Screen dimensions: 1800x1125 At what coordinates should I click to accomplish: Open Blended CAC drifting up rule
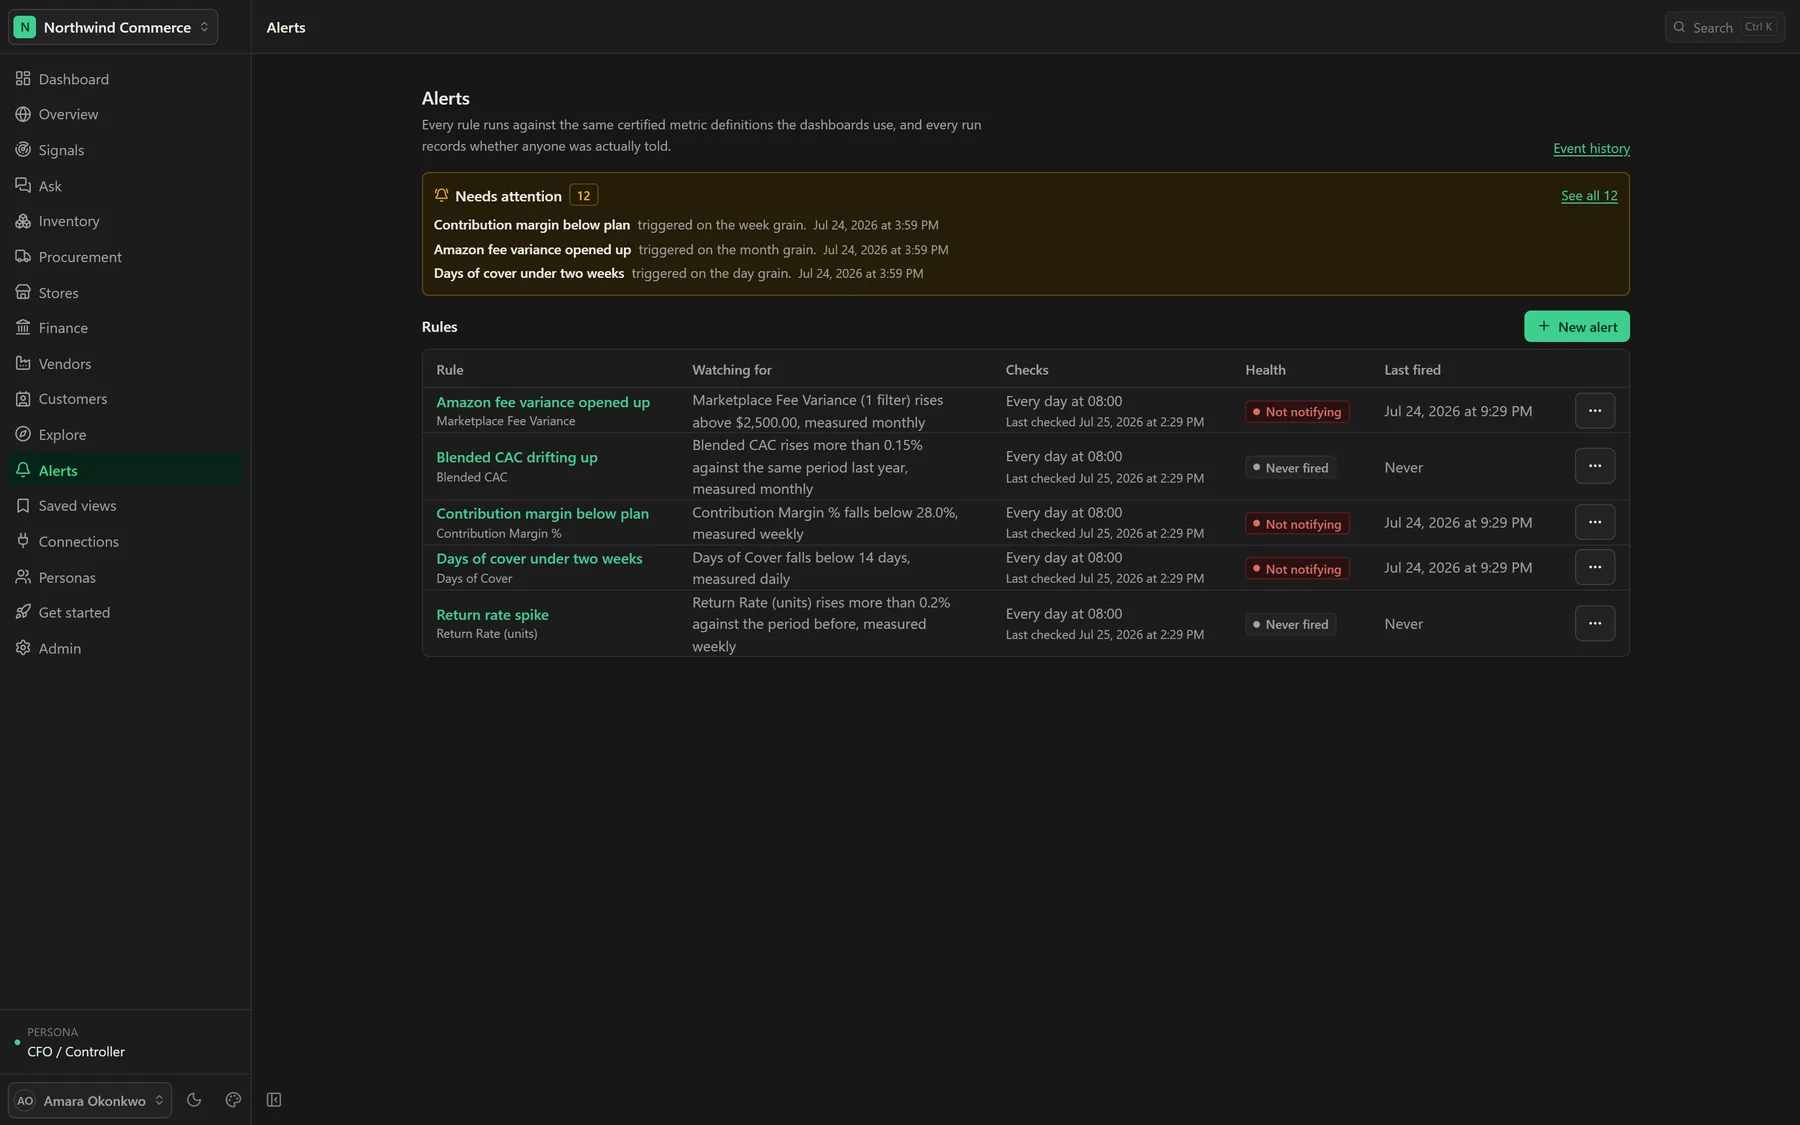(x=517, y=457)
